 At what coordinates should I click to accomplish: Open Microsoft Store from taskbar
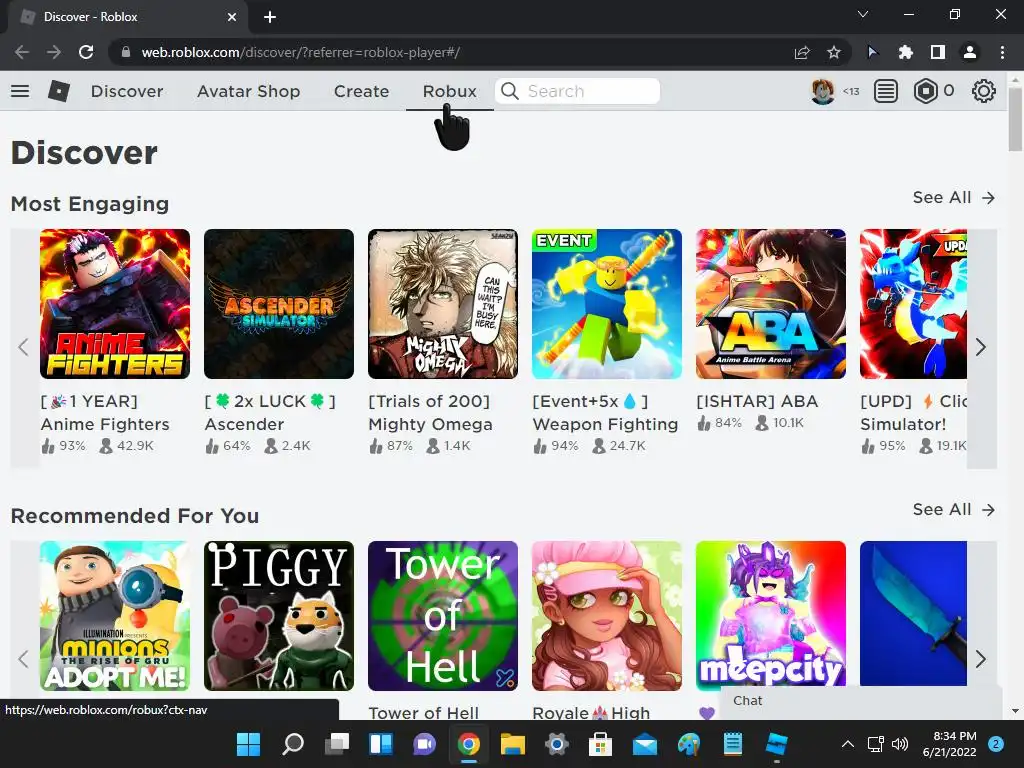[x=600, y=744]
